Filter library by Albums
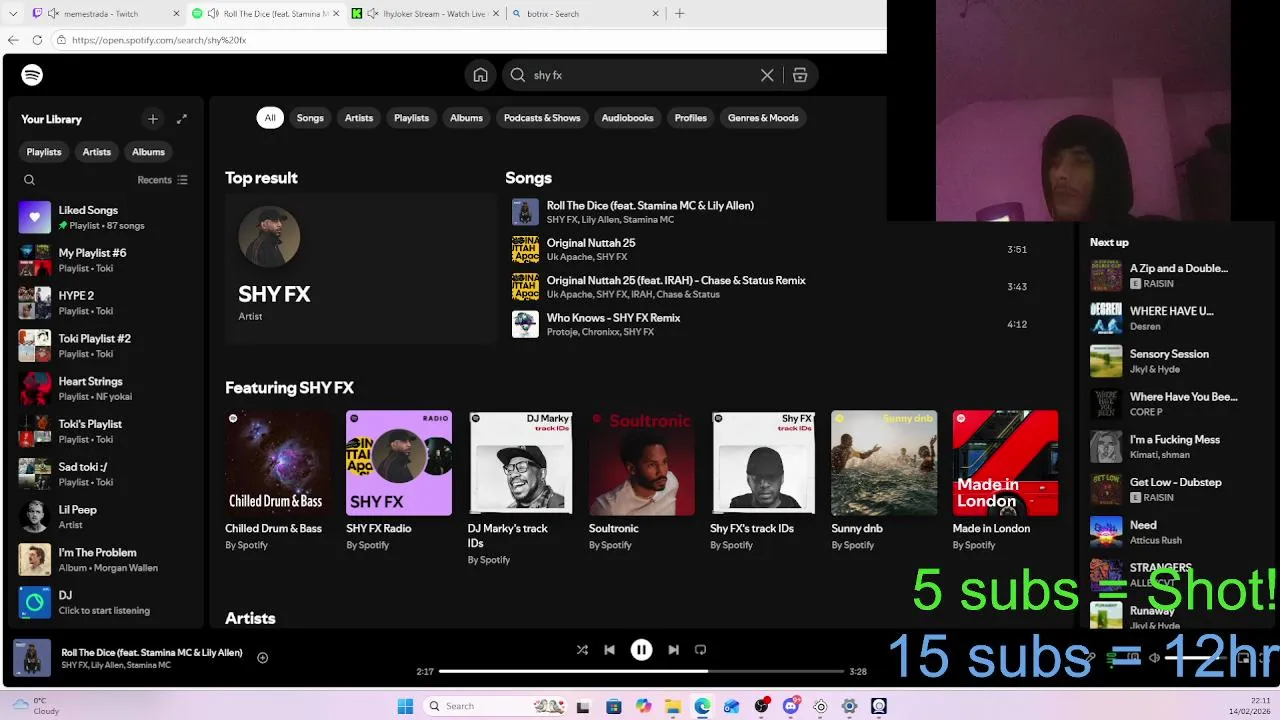Screen dimensions: 1280x720 tap(148, 152)
